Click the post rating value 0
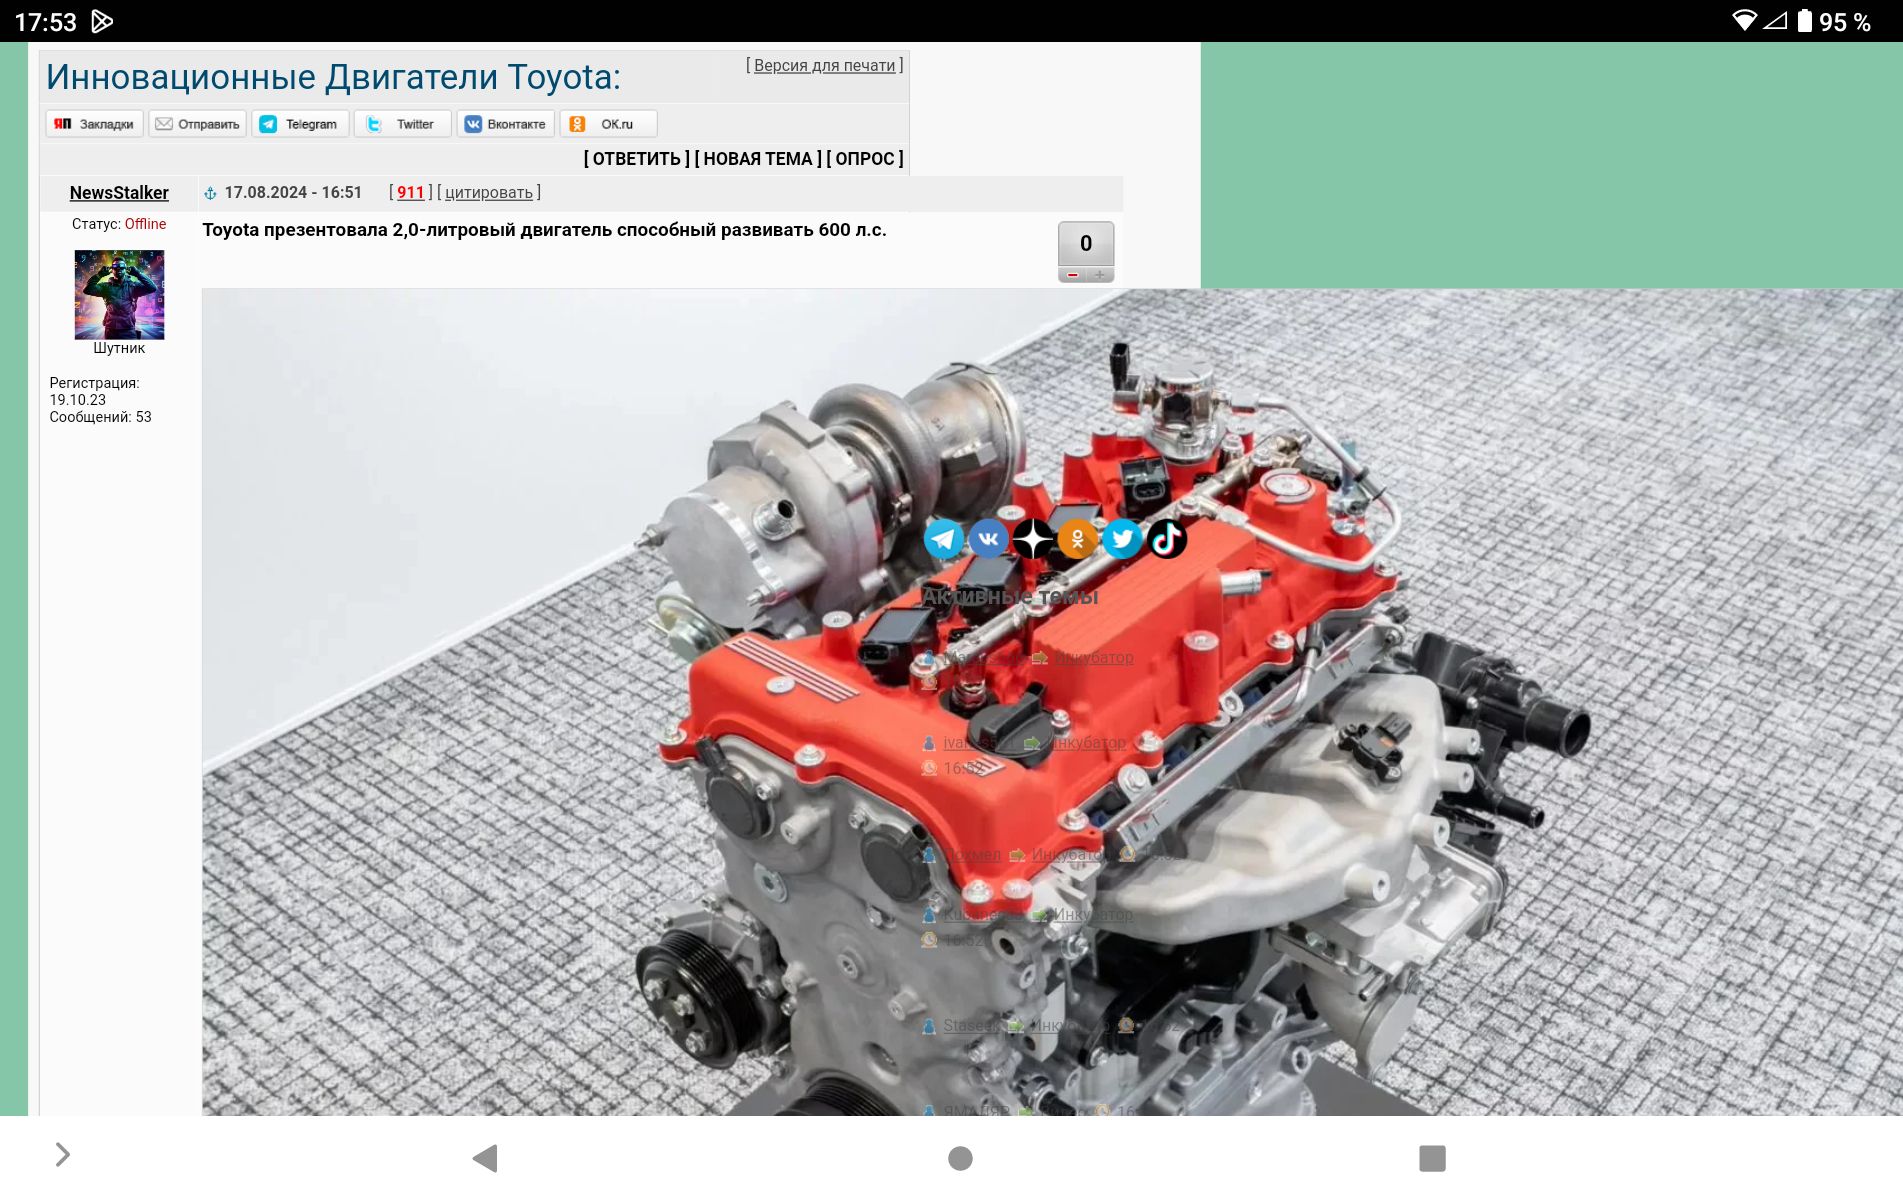Image resolution: width=1903 pixels, height=1200 pixels. click(x=1086, y=243)
